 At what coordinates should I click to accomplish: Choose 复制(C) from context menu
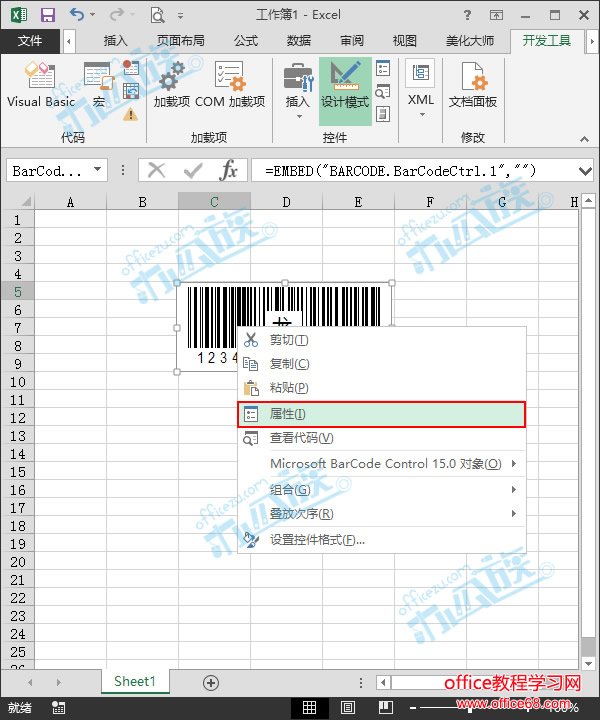(381, 364)
